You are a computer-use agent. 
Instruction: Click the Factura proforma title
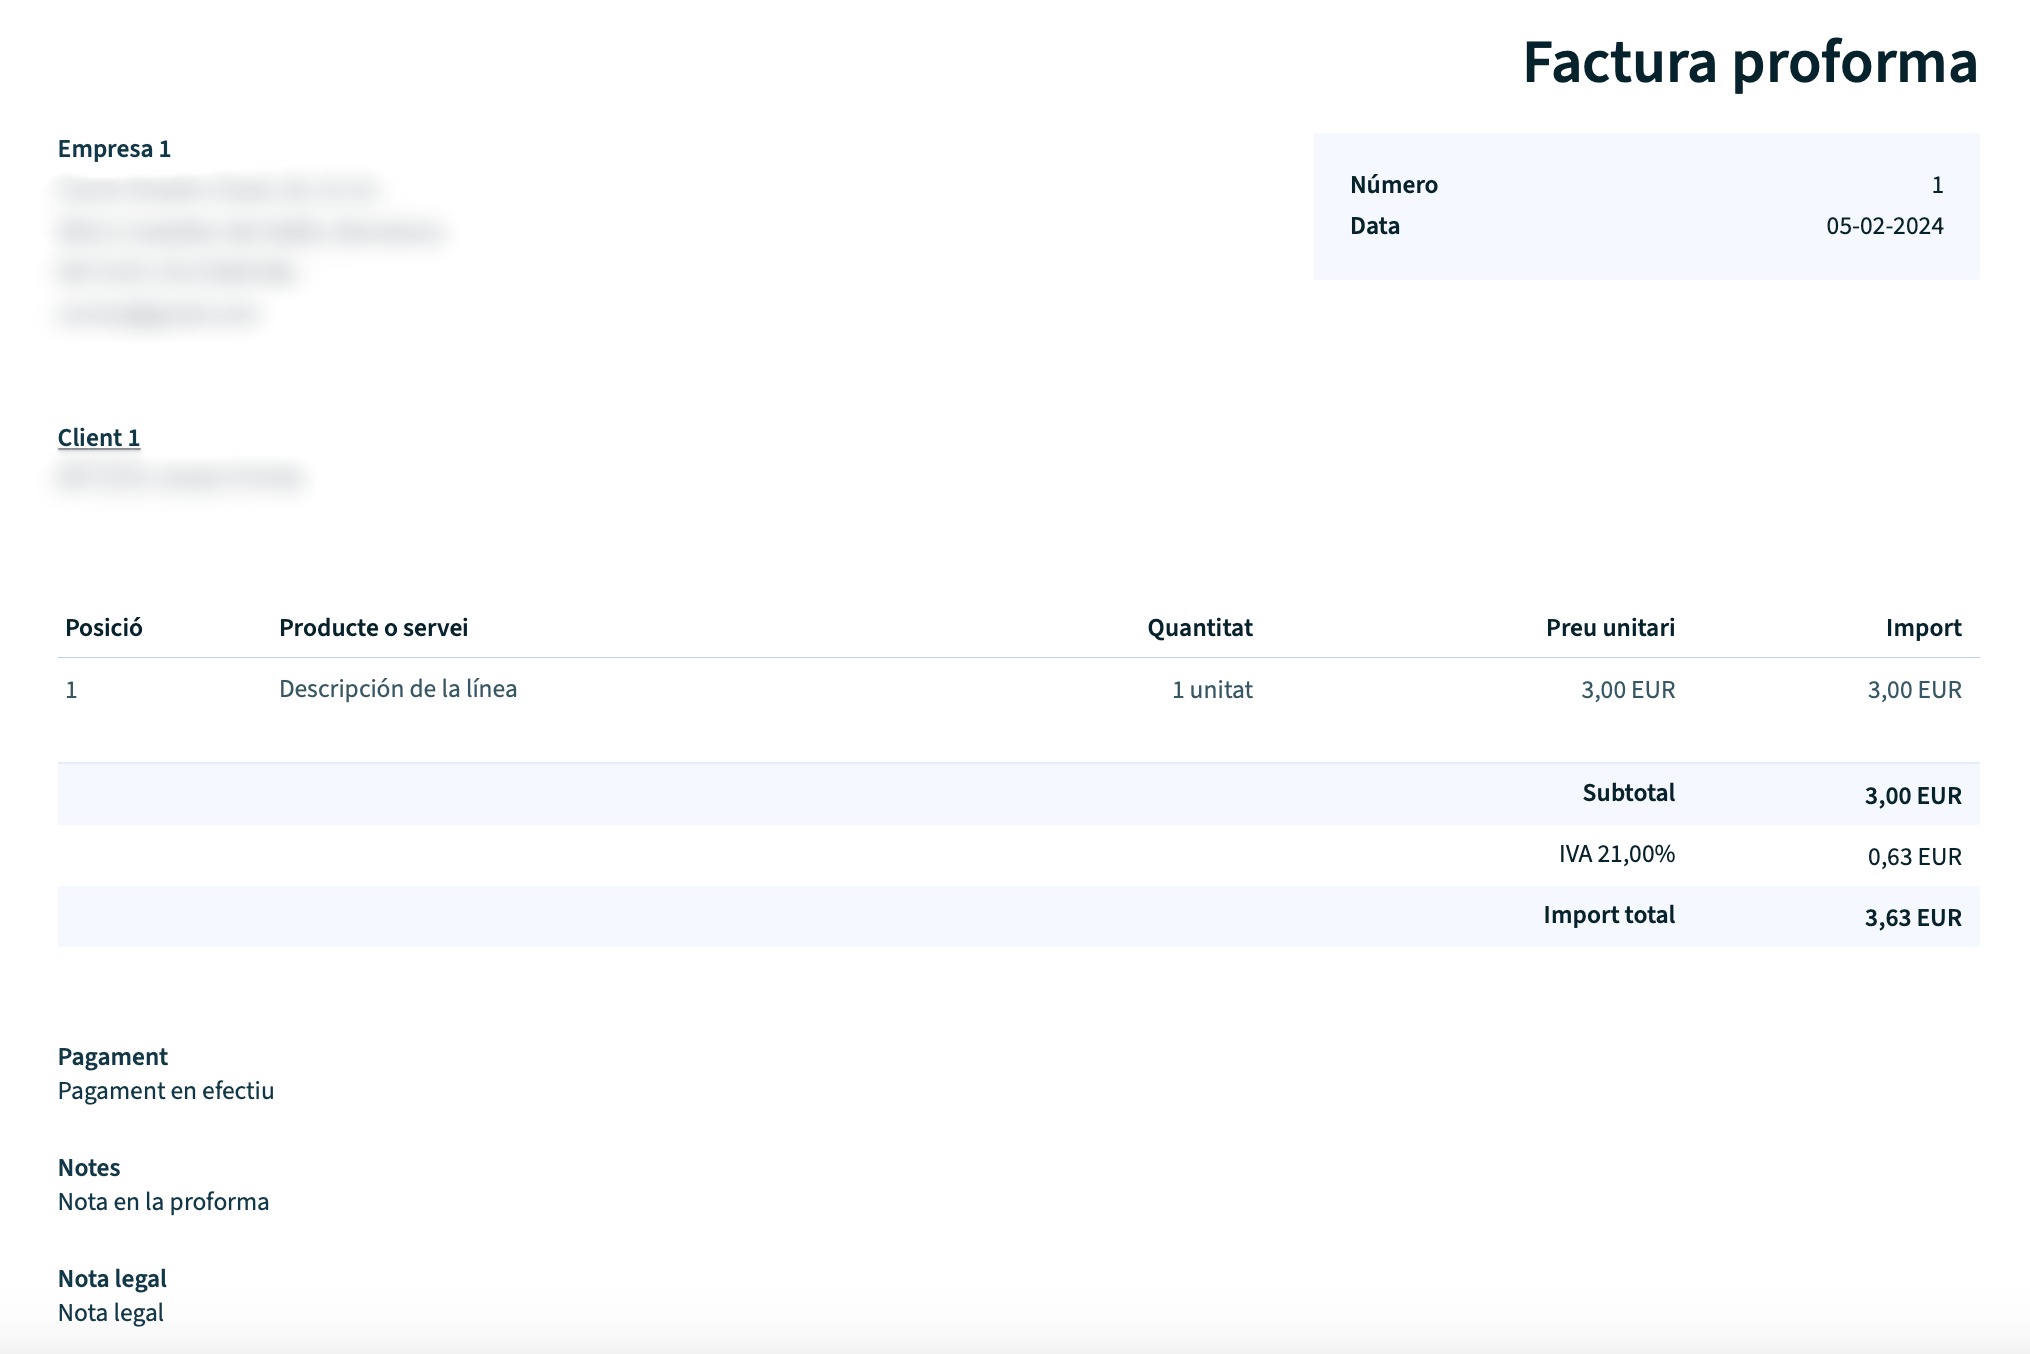click(1749, 62)
